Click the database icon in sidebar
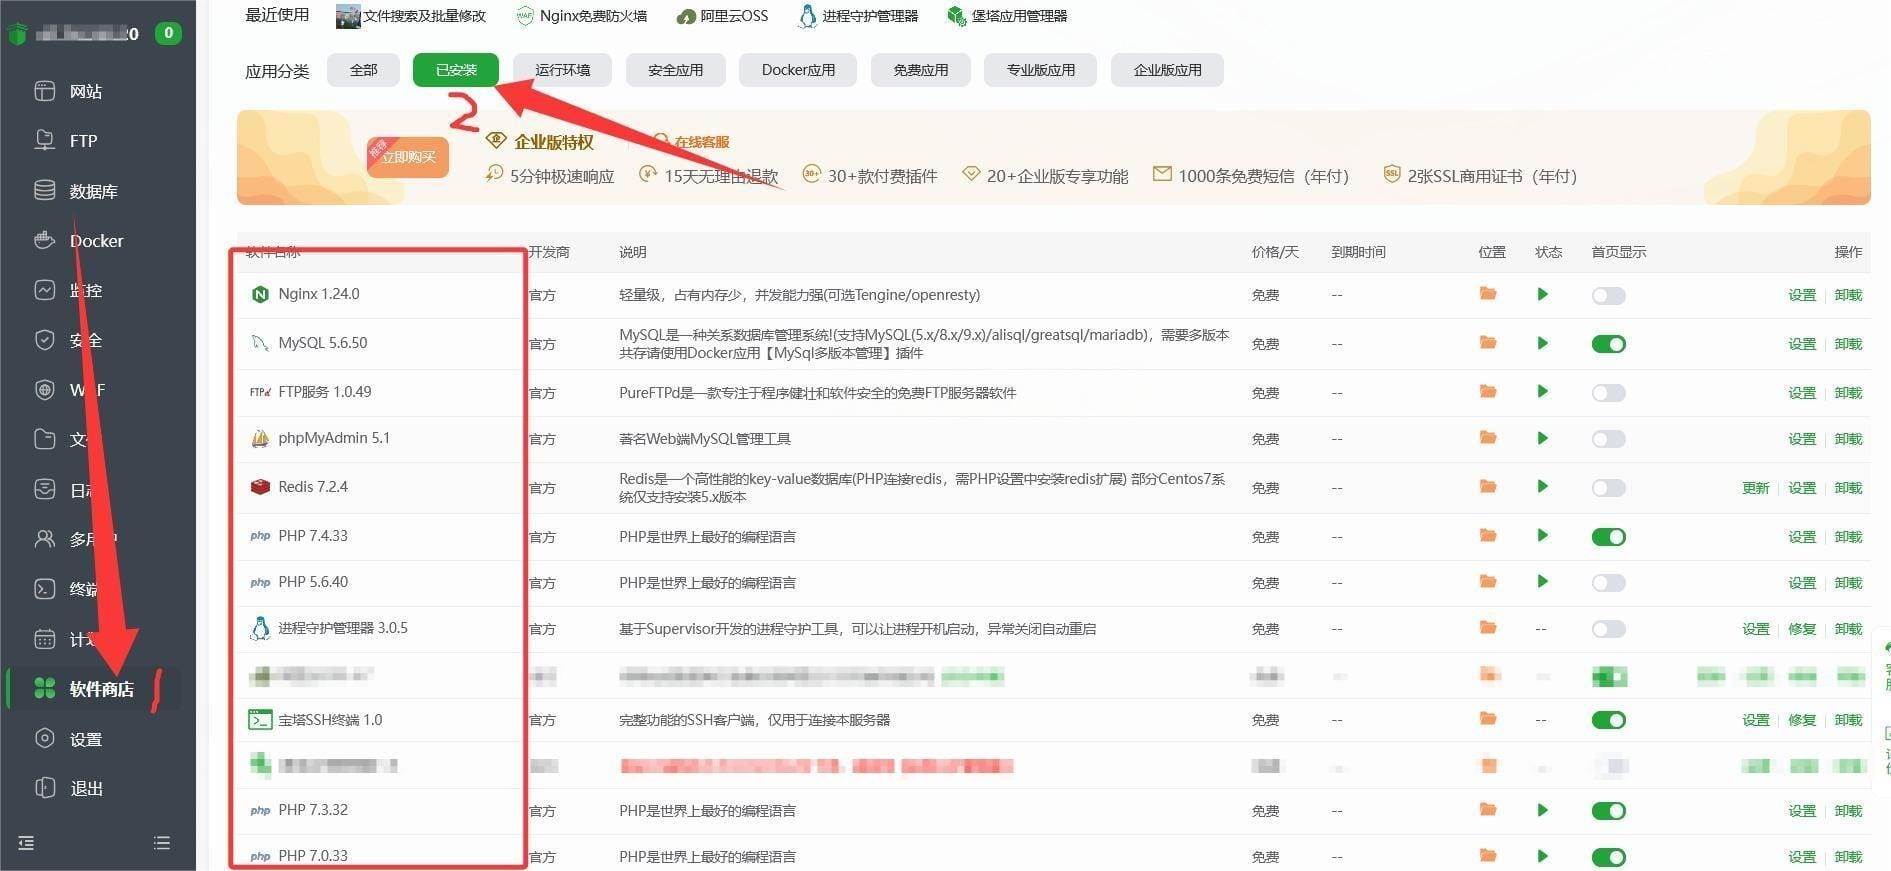Image resolution: width=1891 pixels, height=871 pixels. point(44,190)
